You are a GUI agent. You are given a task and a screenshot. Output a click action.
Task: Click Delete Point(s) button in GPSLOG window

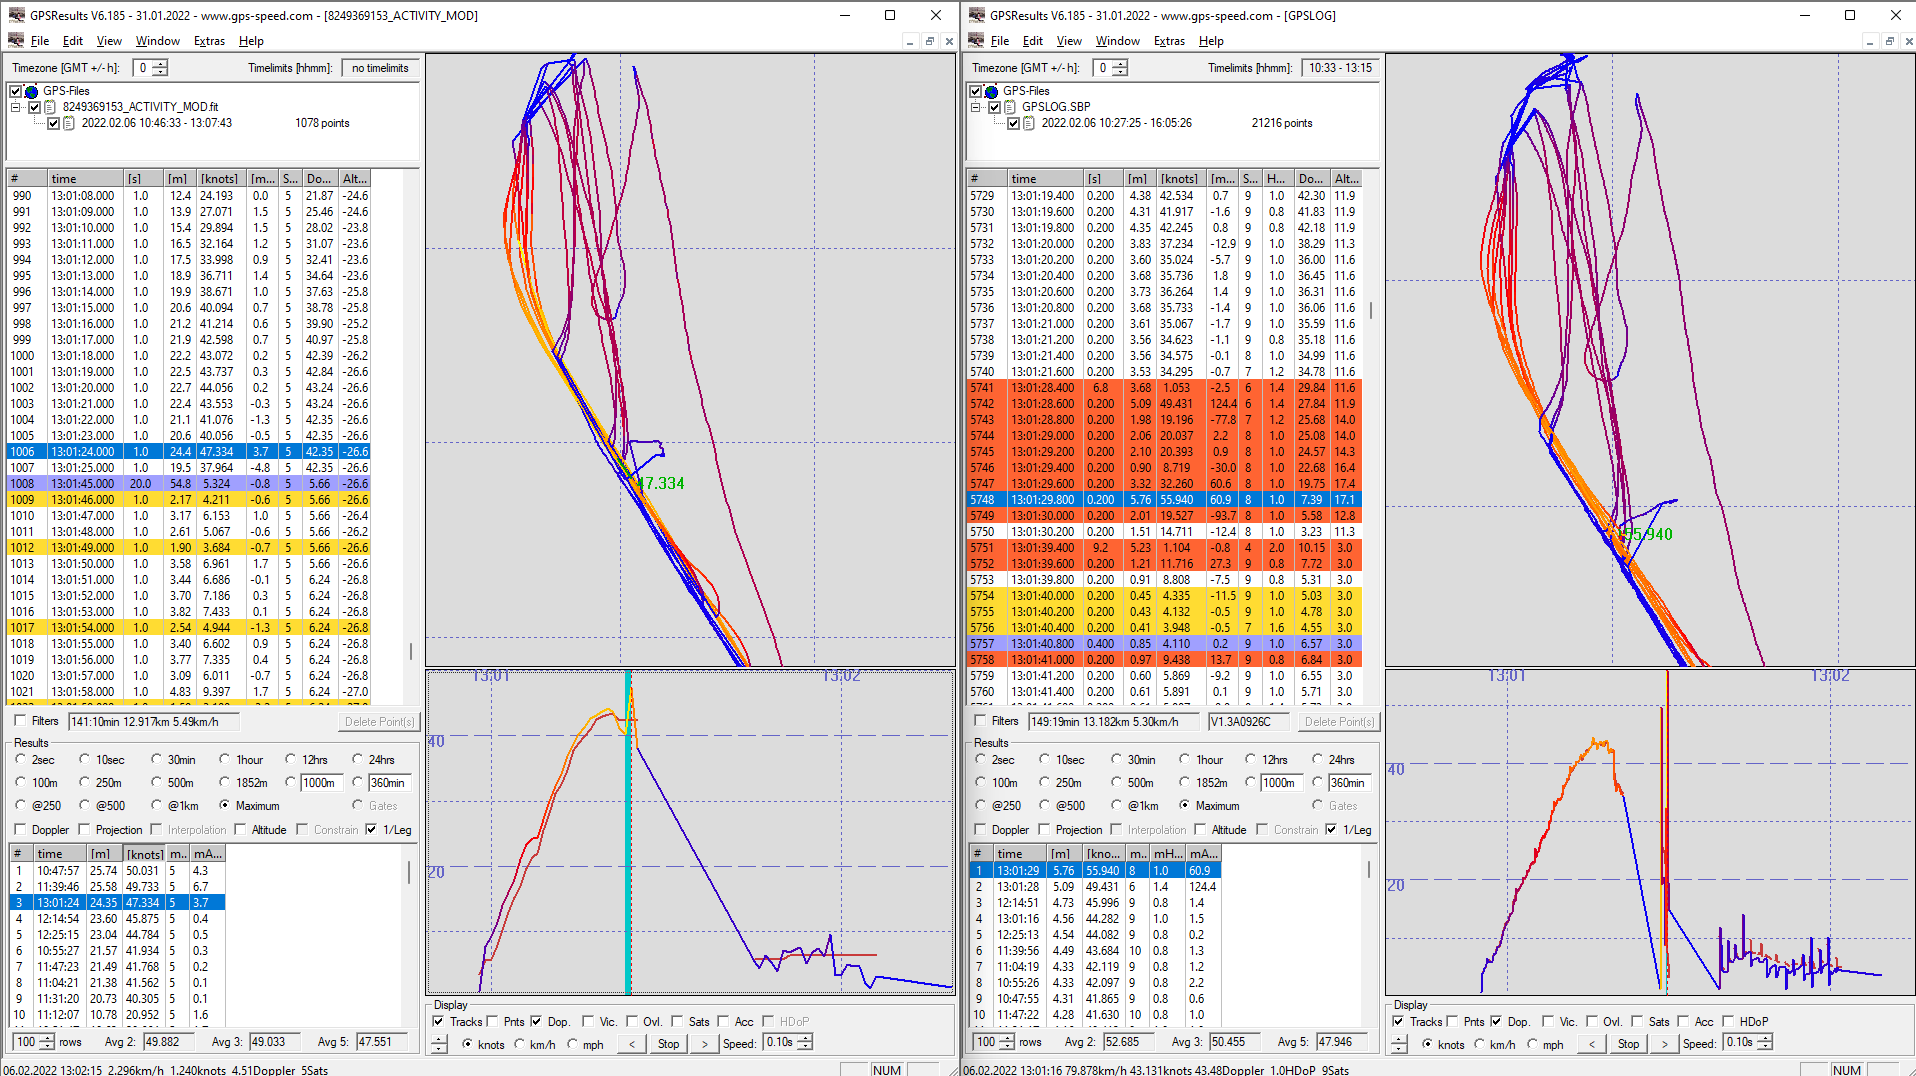coord(1339,722)
